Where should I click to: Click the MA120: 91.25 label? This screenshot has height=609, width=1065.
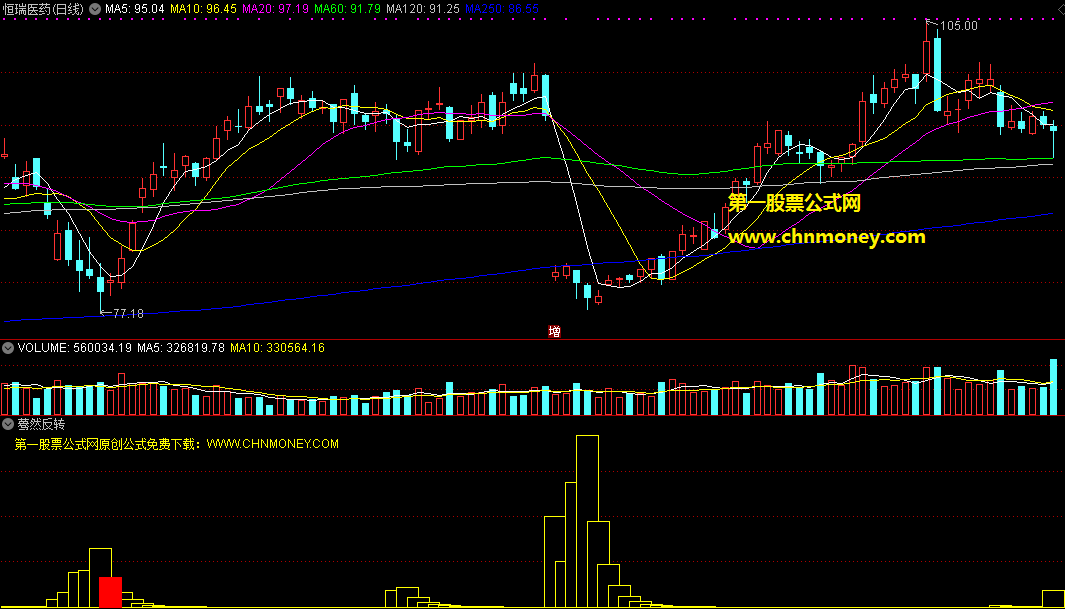pyautogui.click(x=422, y=9)
